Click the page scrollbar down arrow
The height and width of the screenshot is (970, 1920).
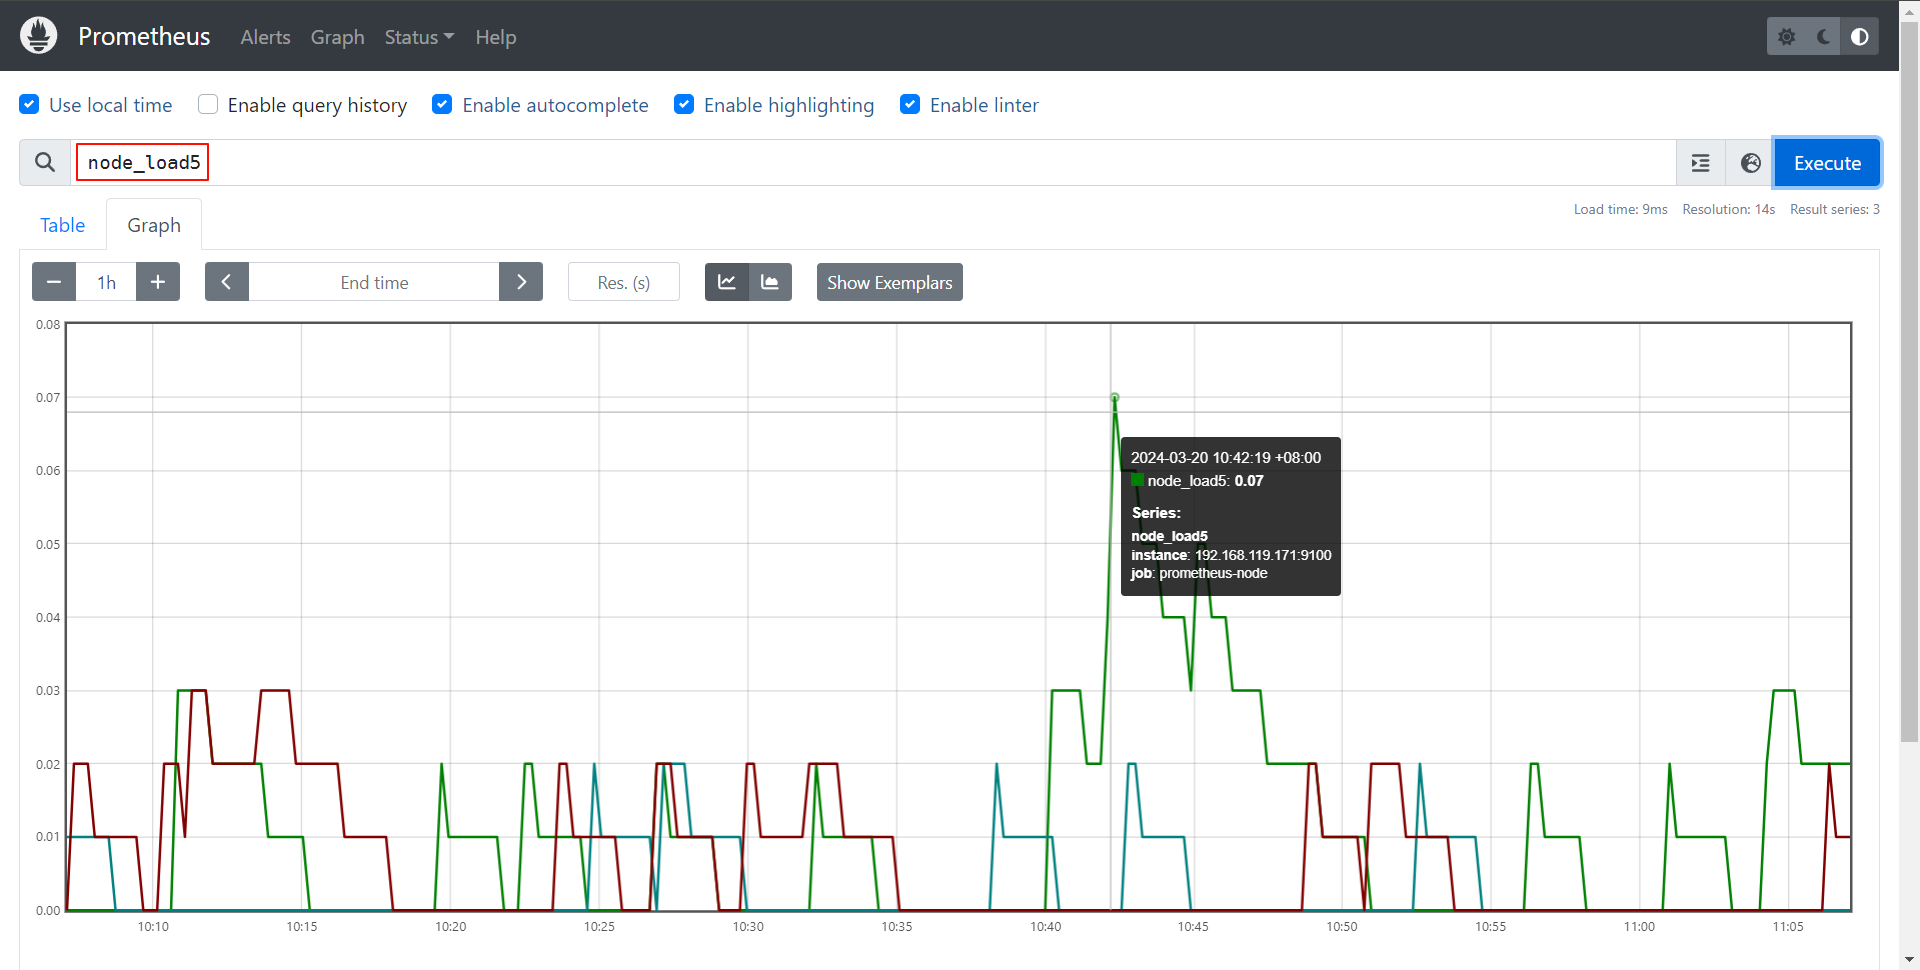click(x=1909, y=960)
